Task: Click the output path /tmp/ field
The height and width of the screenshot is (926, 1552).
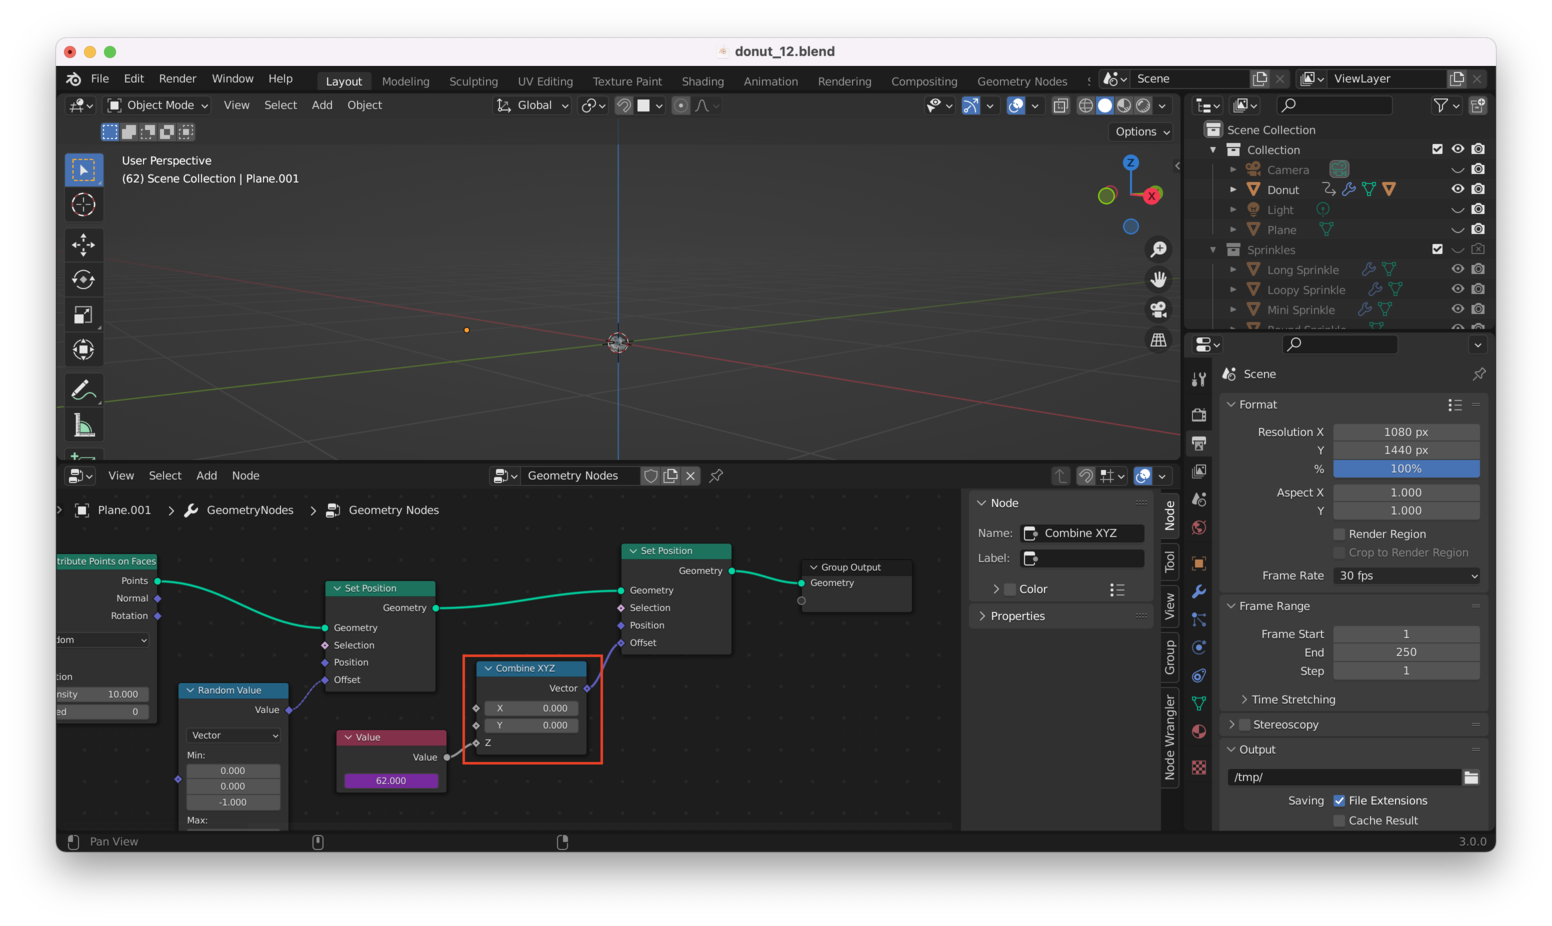Action: point(1343,777)
